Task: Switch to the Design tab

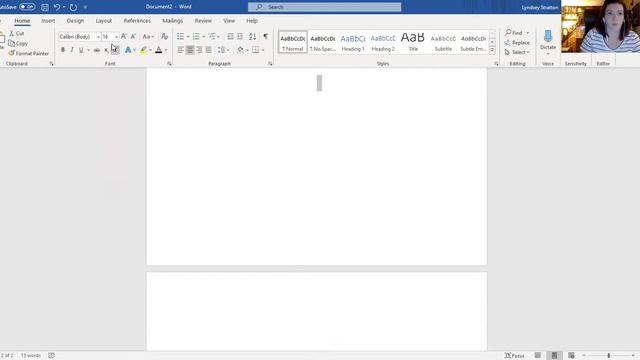Action: [x=75, y=20]
